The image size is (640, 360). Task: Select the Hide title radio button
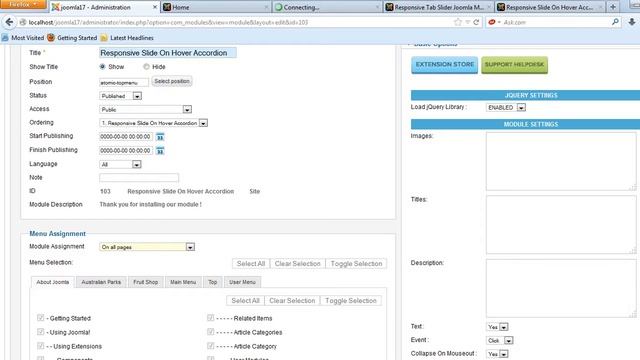[x=146, y=67]
